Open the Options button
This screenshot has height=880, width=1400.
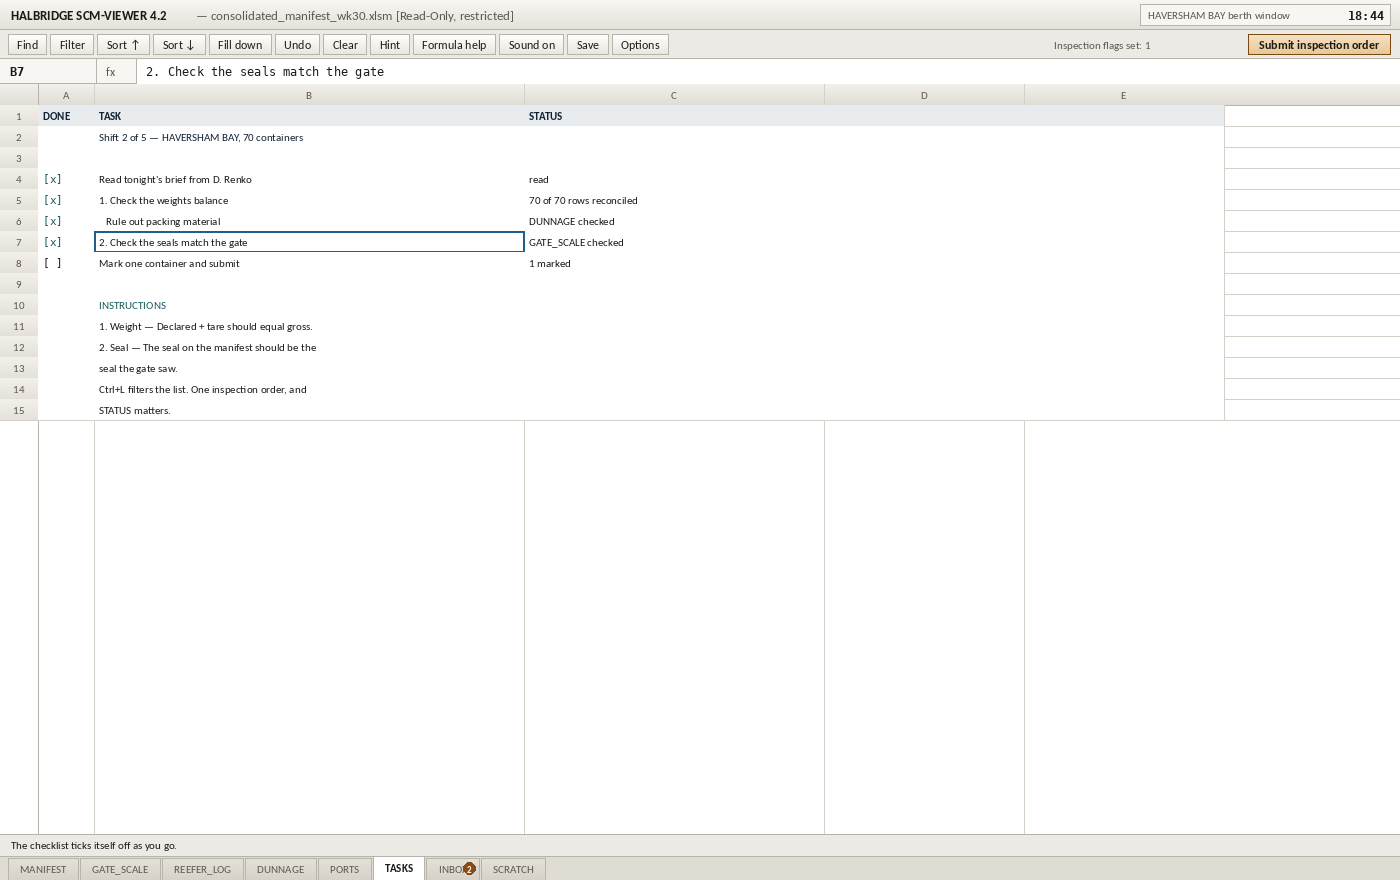[640, 45]
